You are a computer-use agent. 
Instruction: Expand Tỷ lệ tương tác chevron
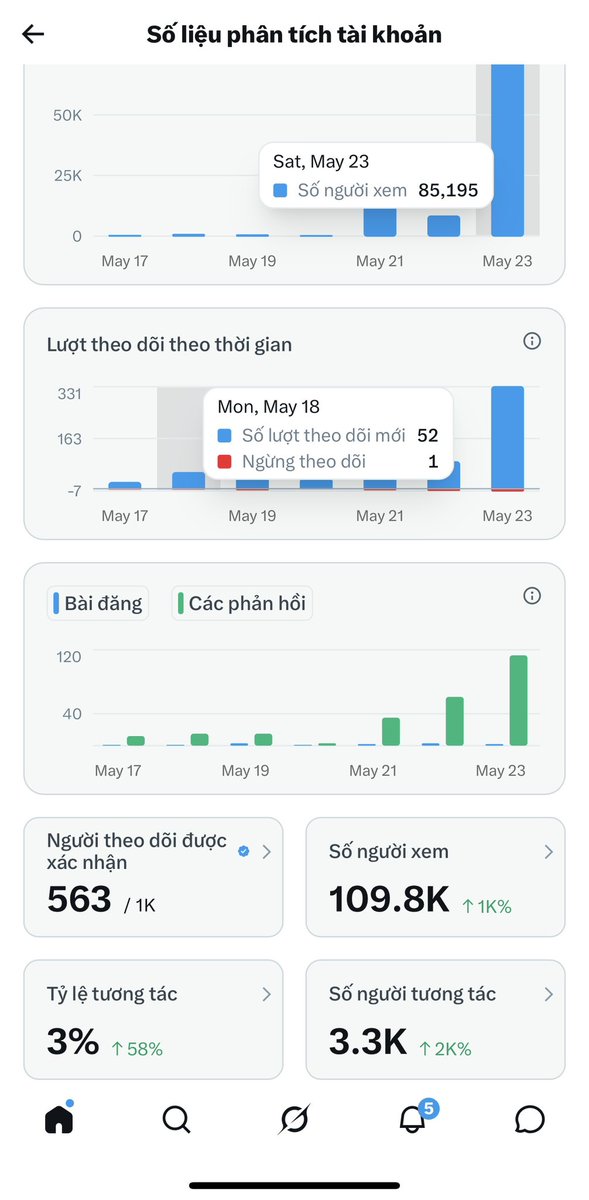[x=266, y=994]
